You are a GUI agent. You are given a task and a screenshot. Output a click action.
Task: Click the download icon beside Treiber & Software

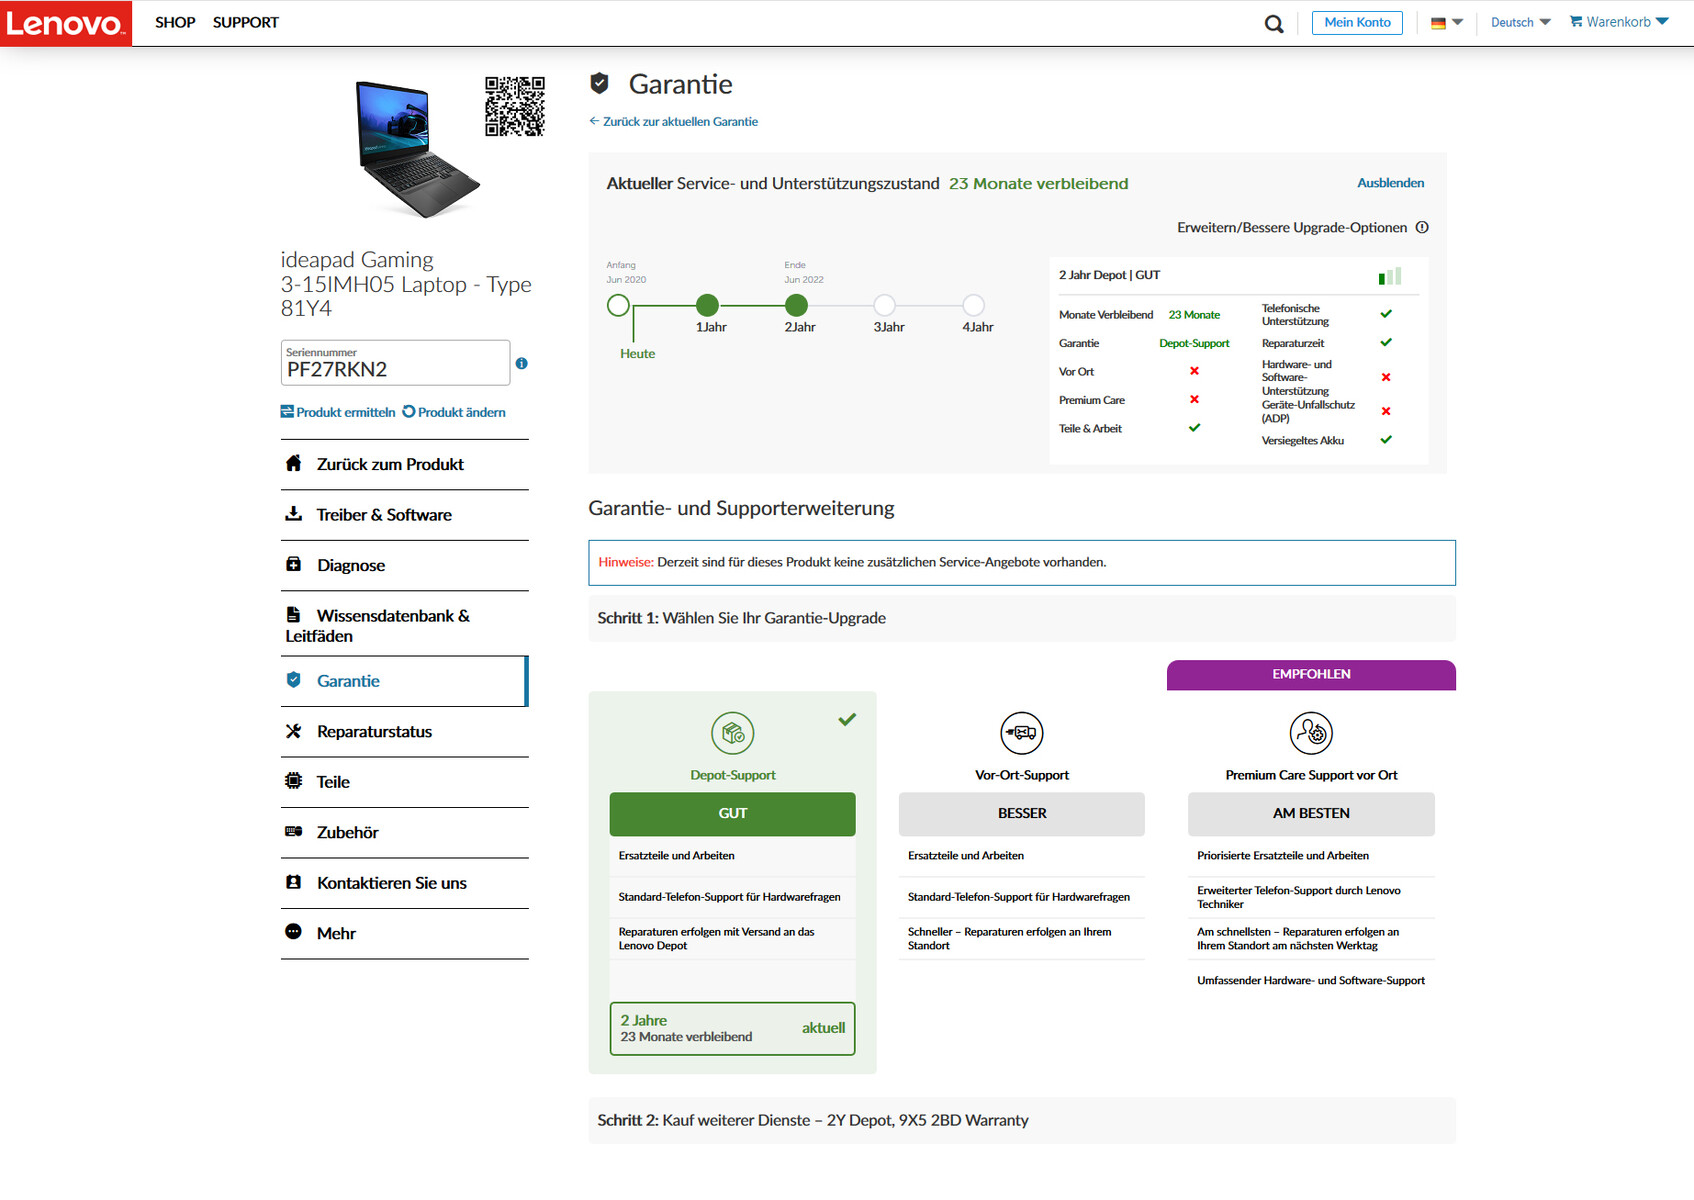click(293, 513)
